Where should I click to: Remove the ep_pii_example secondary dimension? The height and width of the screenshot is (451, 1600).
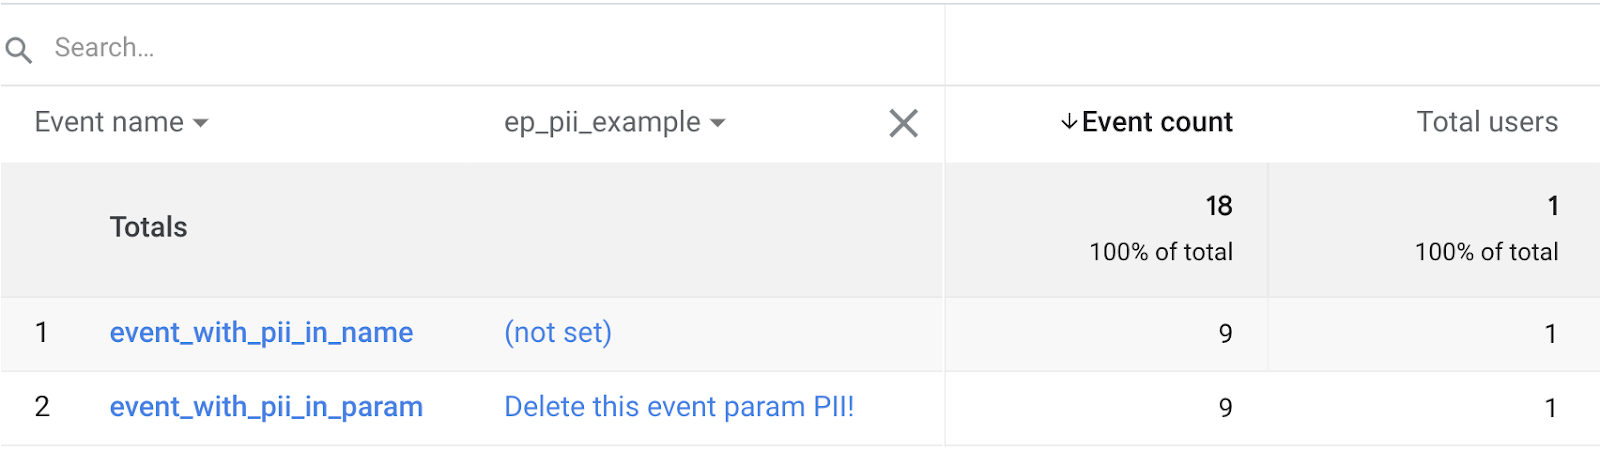pyautogui.click(x=903, y=123)
